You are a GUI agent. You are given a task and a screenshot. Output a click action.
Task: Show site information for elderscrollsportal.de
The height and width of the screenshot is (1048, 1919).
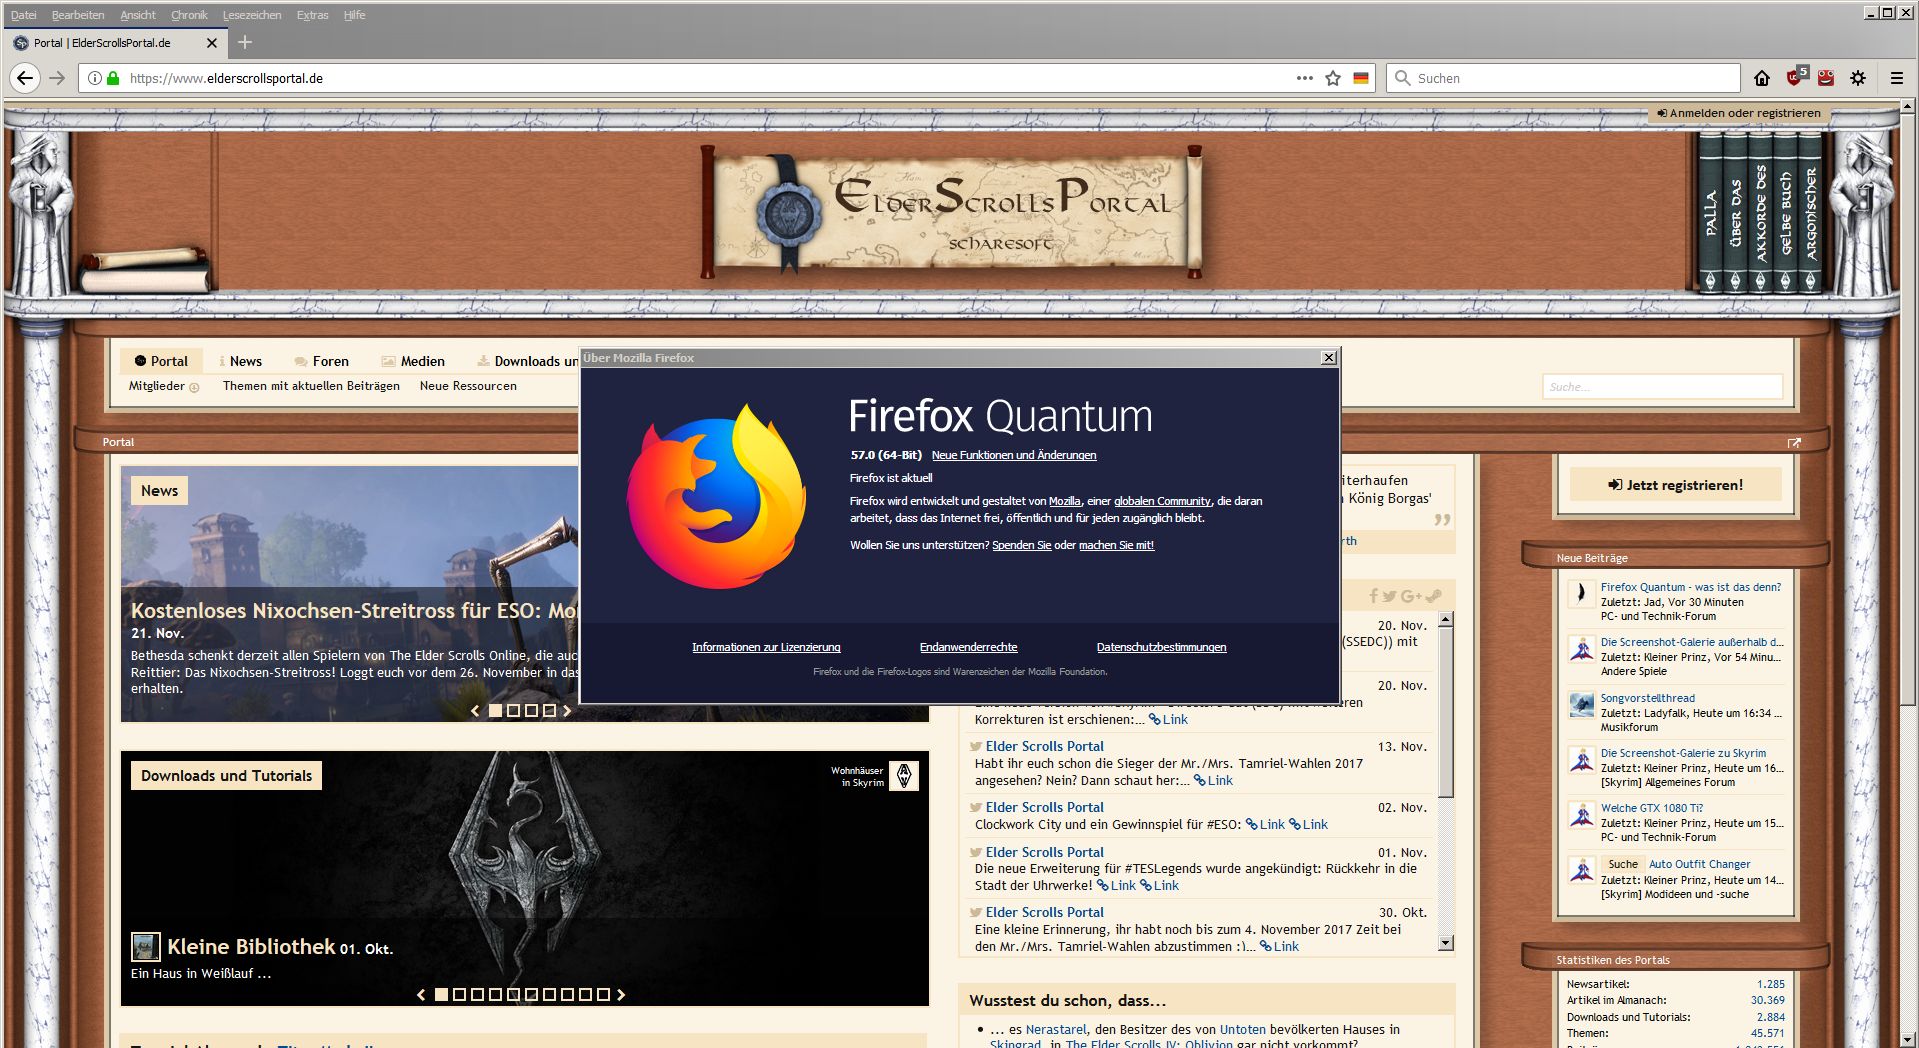coord(94,78)
